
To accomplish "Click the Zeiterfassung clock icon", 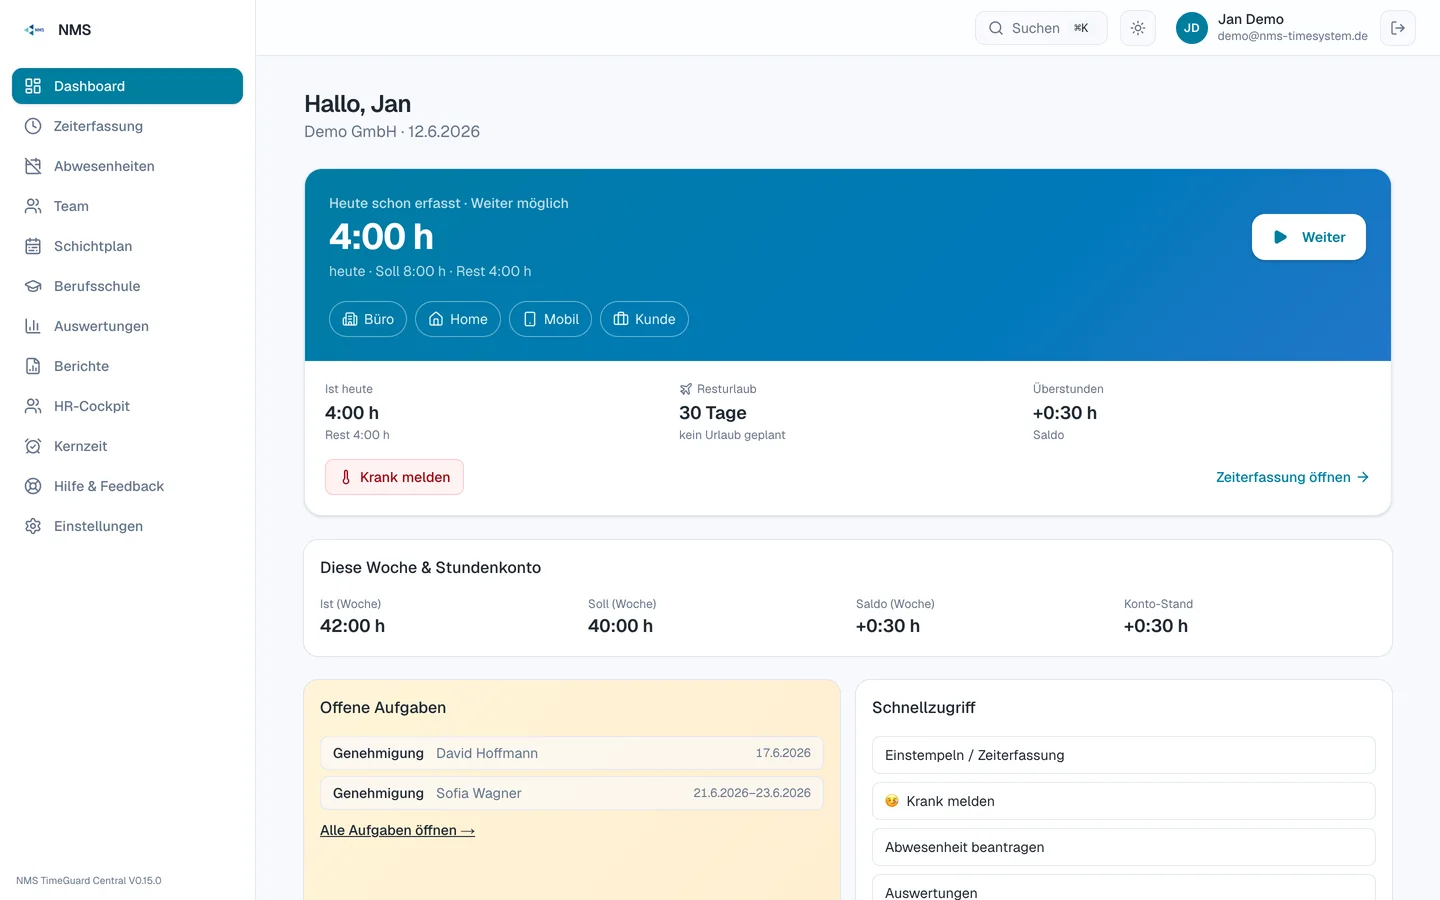I will pyautogui.click(x=33, y=126).
